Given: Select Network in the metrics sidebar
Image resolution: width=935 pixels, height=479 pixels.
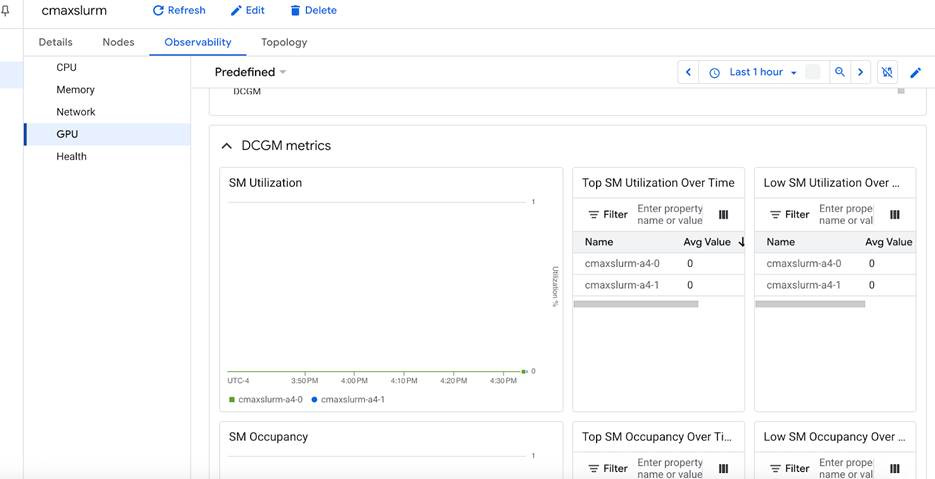Looking at the screenshot, I should pyautogui.click(x=107, y=112).
